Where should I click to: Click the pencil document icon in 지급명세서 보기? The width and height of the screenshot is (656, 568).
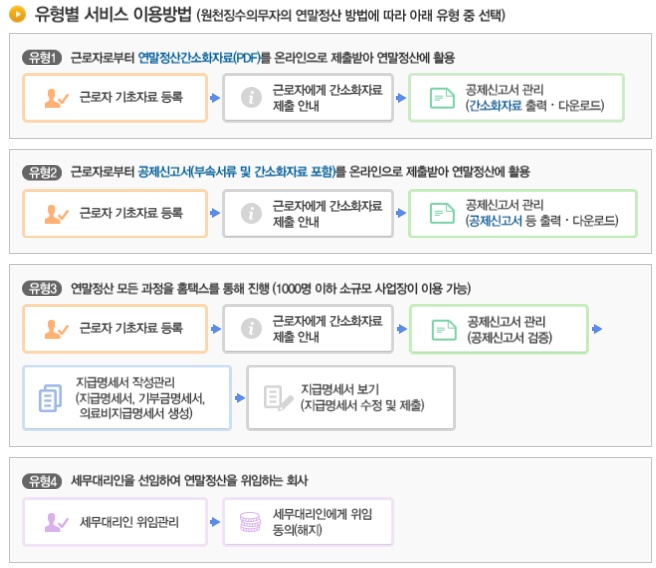click(x=277, y=398)
